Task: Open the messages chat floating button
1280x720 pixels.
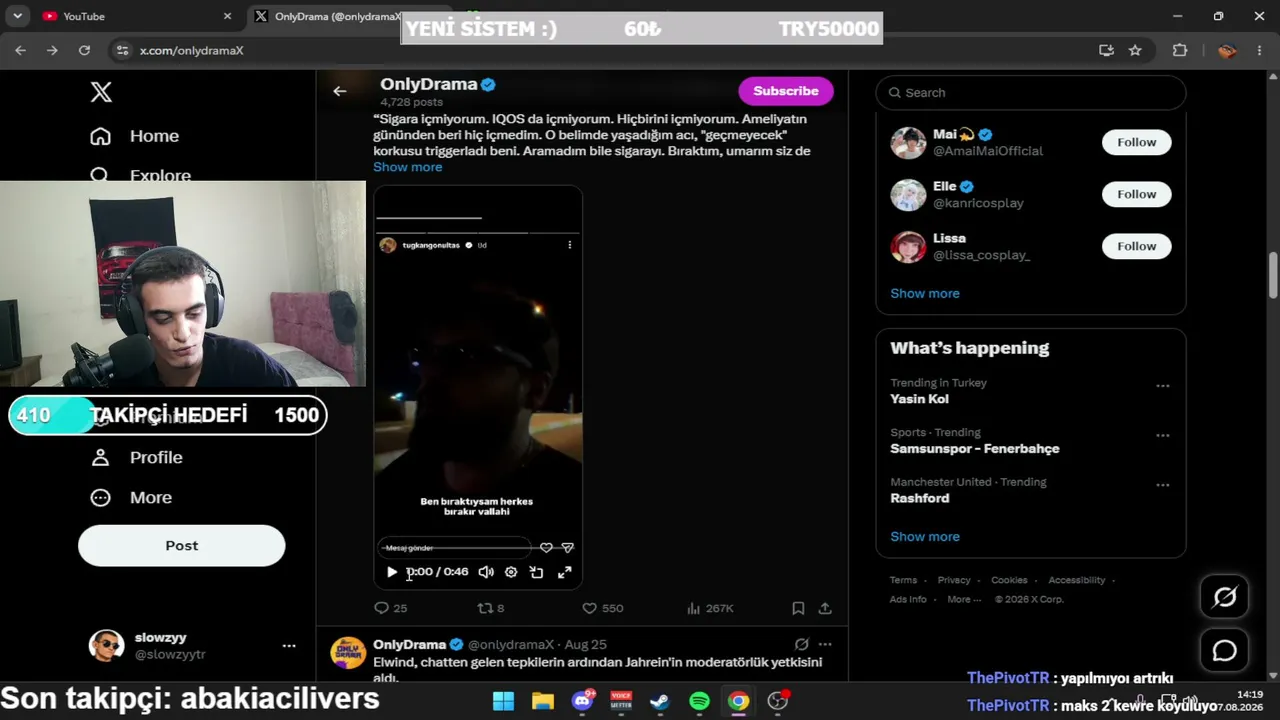Action: pos(1225,651)
